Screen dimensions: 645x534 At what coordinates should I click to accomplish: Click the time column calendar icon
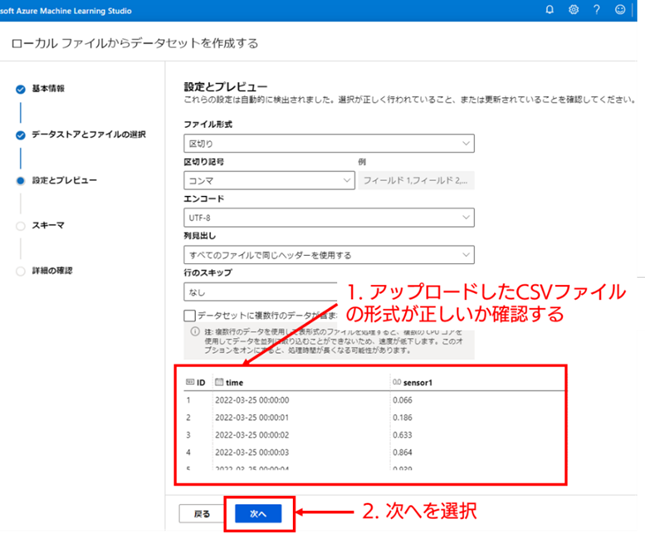coord(219,382)
